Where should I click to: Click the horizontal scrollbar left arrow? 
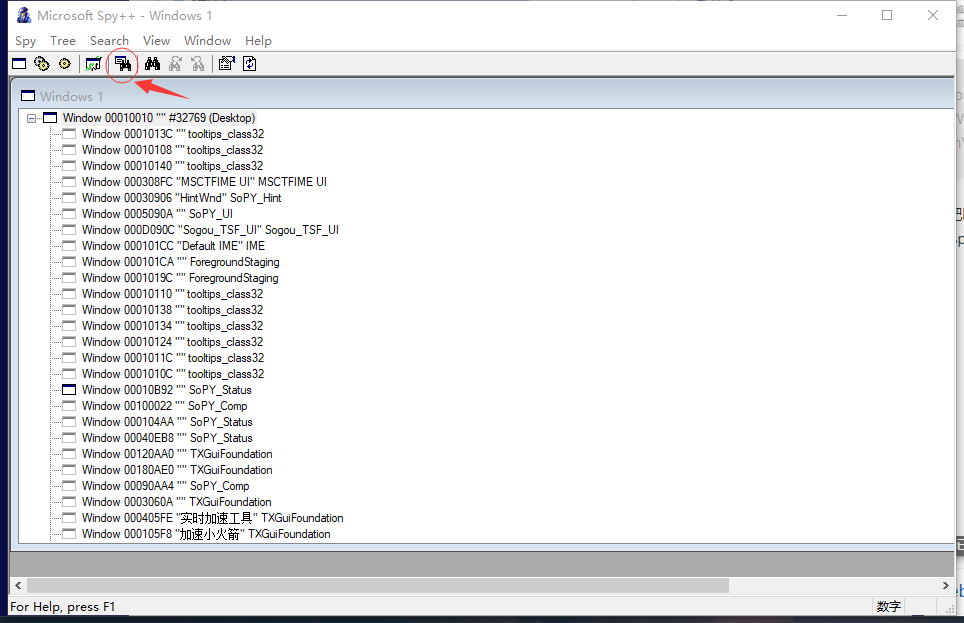coord(18,585)
